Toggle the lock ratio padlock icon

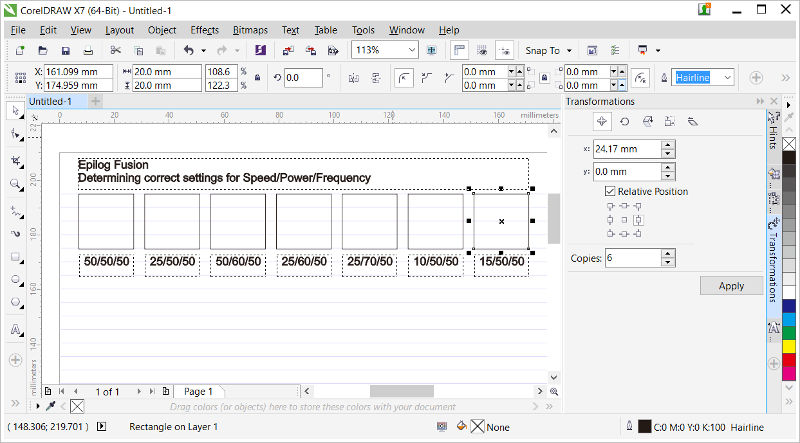pyautogui.click(x=258, y=78)
